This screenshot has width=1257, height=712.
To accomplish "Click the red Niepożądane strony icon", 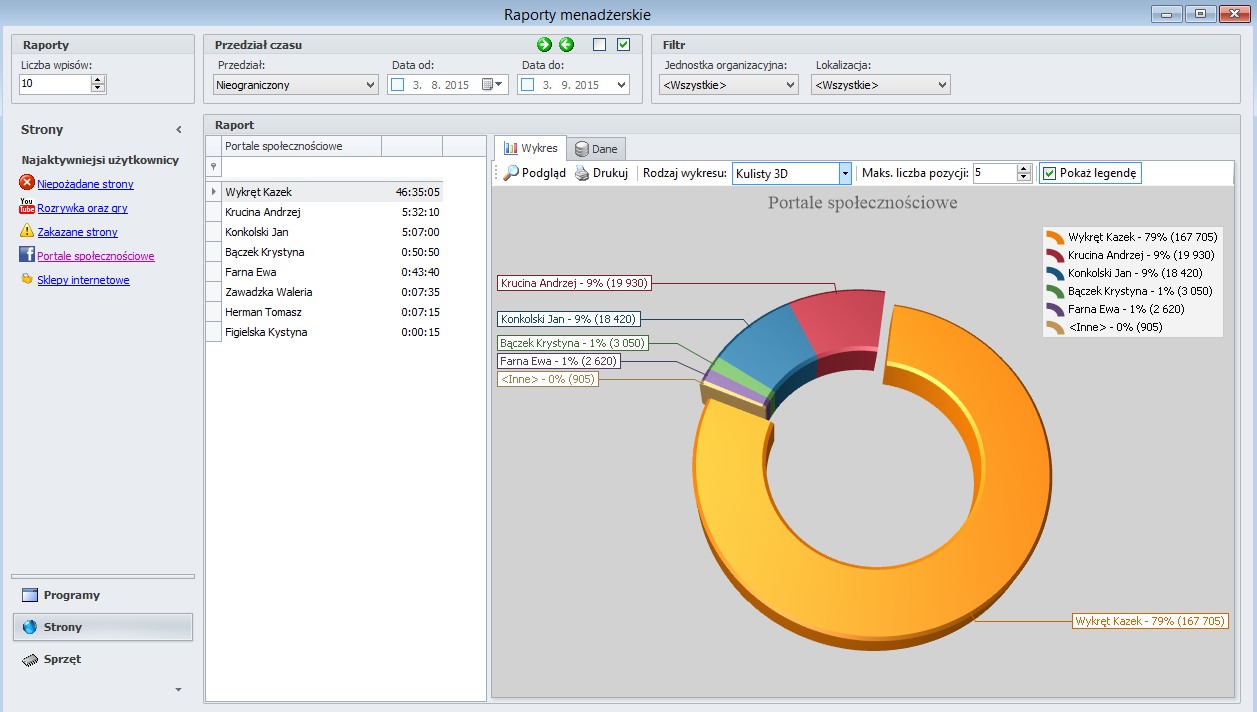I will [27, 183].
